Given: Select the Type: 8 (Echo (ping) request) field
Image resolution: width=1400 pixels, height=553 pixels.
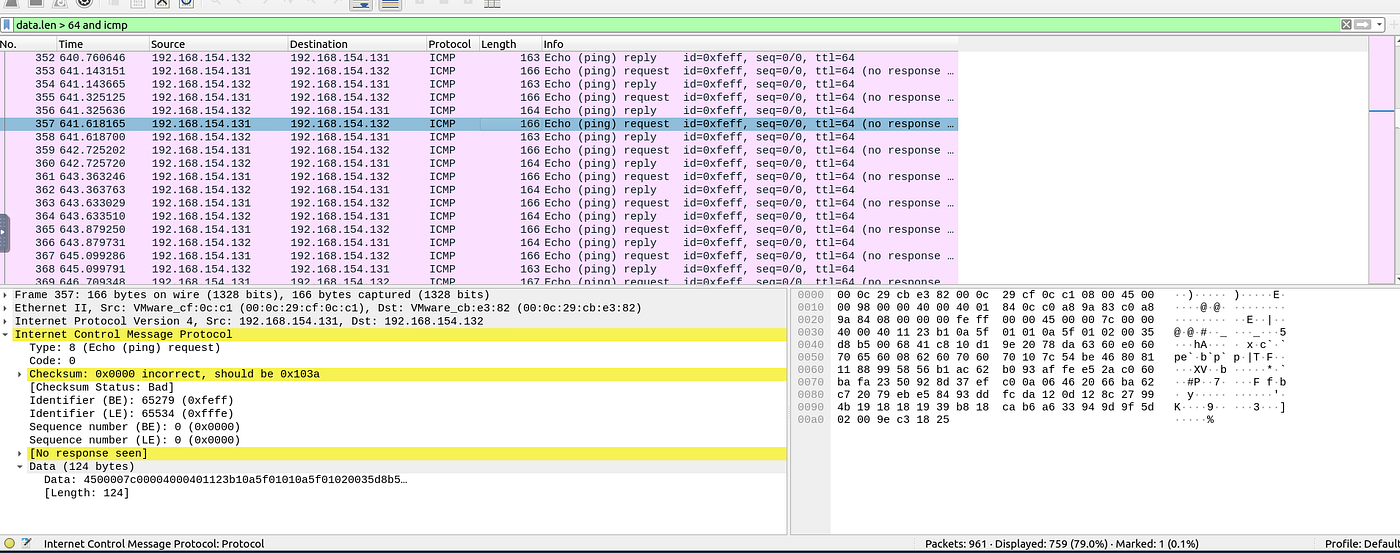Looking at the screenshot, I should tap(125, 348).
